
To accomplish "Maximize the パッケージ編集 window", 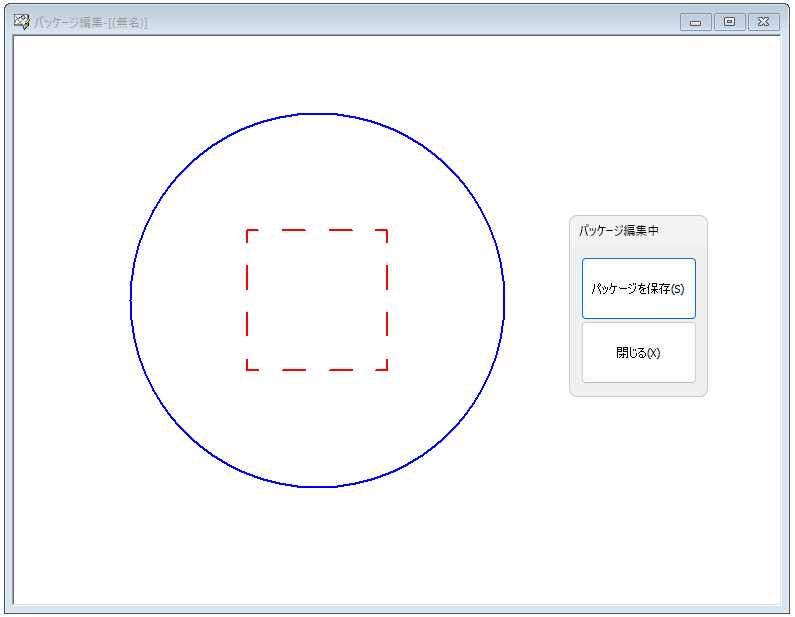I will [729, 22].
